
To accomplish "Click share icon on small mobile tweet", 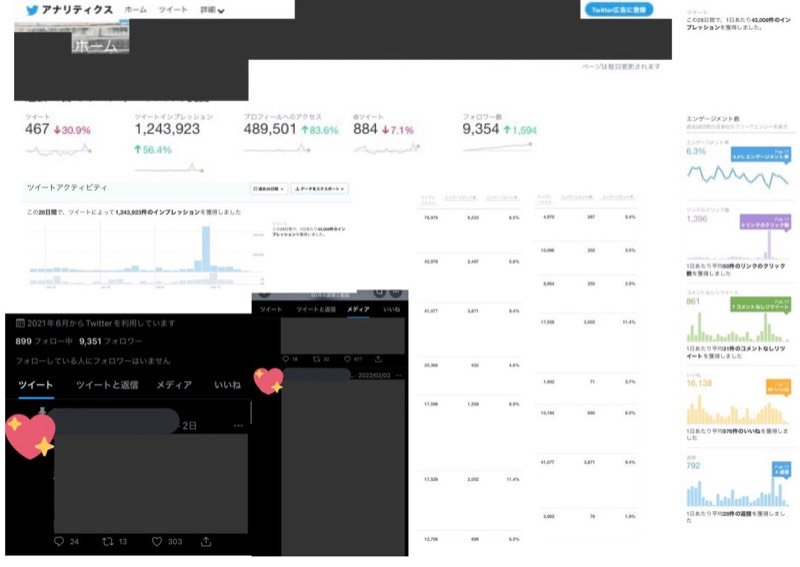I will point(378,359).
